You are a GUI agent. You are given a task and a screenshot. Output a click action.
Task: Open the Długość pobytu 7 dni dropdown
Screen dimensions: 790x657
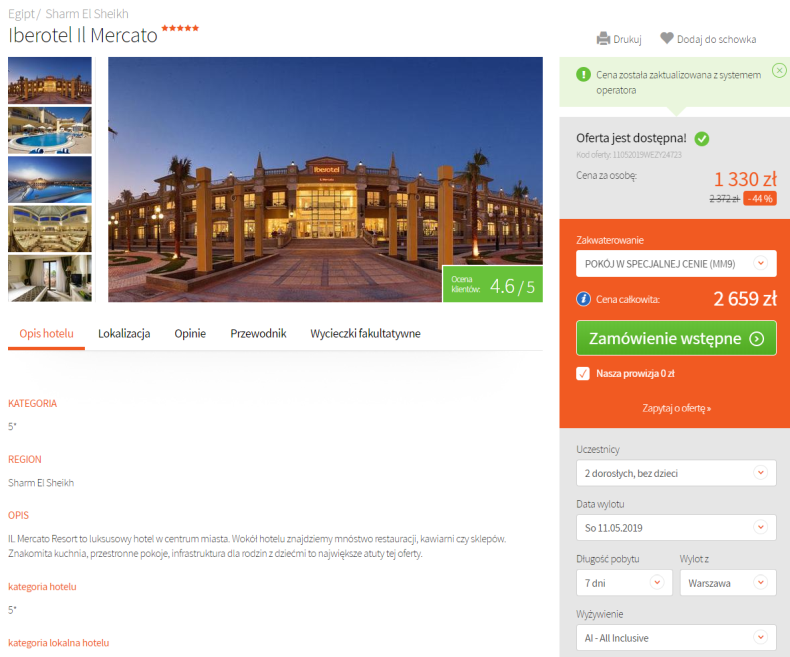pos(624,583)
